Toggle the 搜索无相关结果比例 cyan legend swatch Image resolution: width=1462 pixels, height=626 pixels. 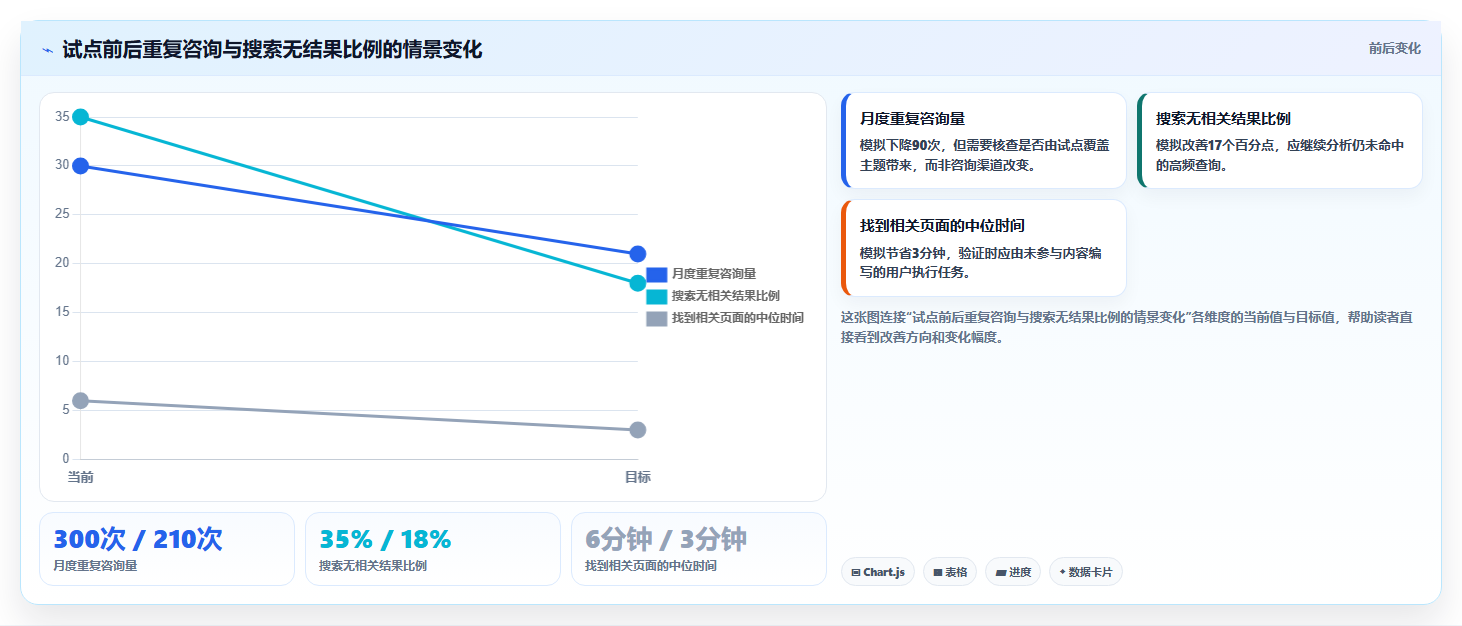[656, 296]
